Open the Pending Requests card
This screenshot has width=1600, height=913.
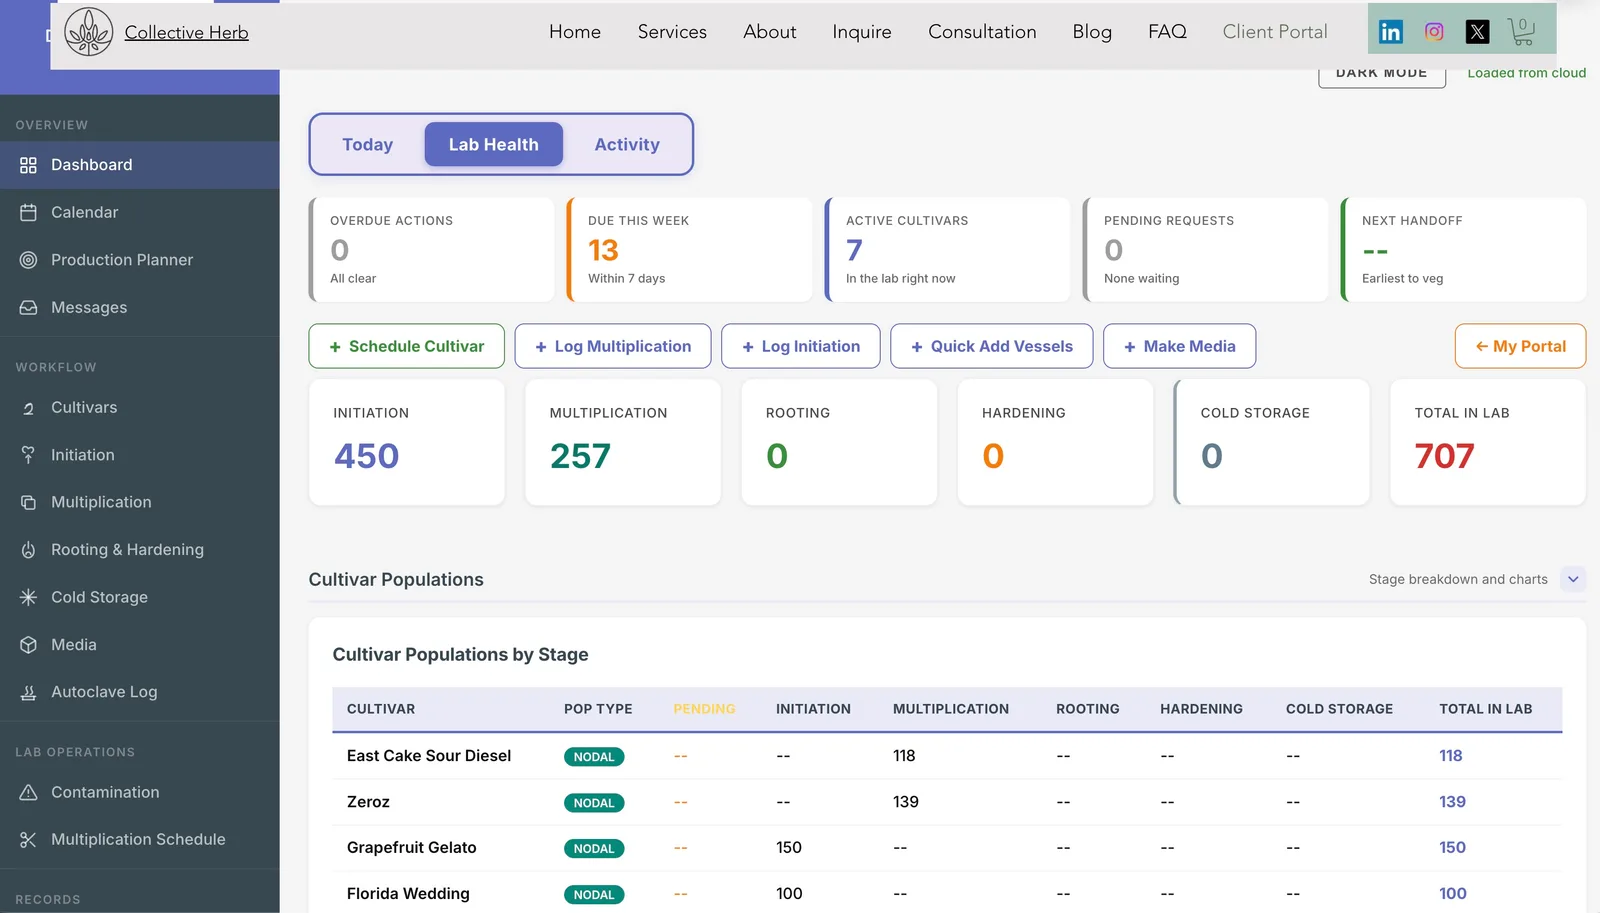click(x=1206, y=249)
